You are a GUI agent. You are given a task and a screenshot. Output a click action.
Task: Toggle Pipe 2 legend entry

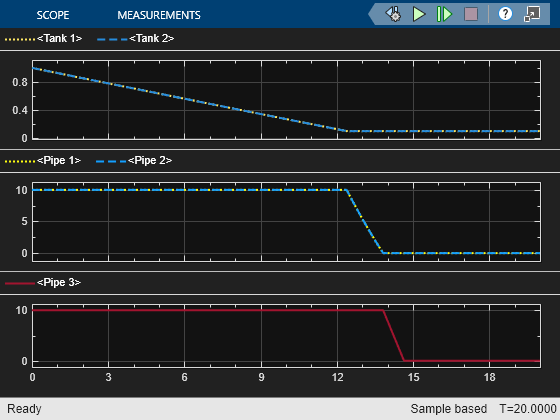(x=150, y=160)
